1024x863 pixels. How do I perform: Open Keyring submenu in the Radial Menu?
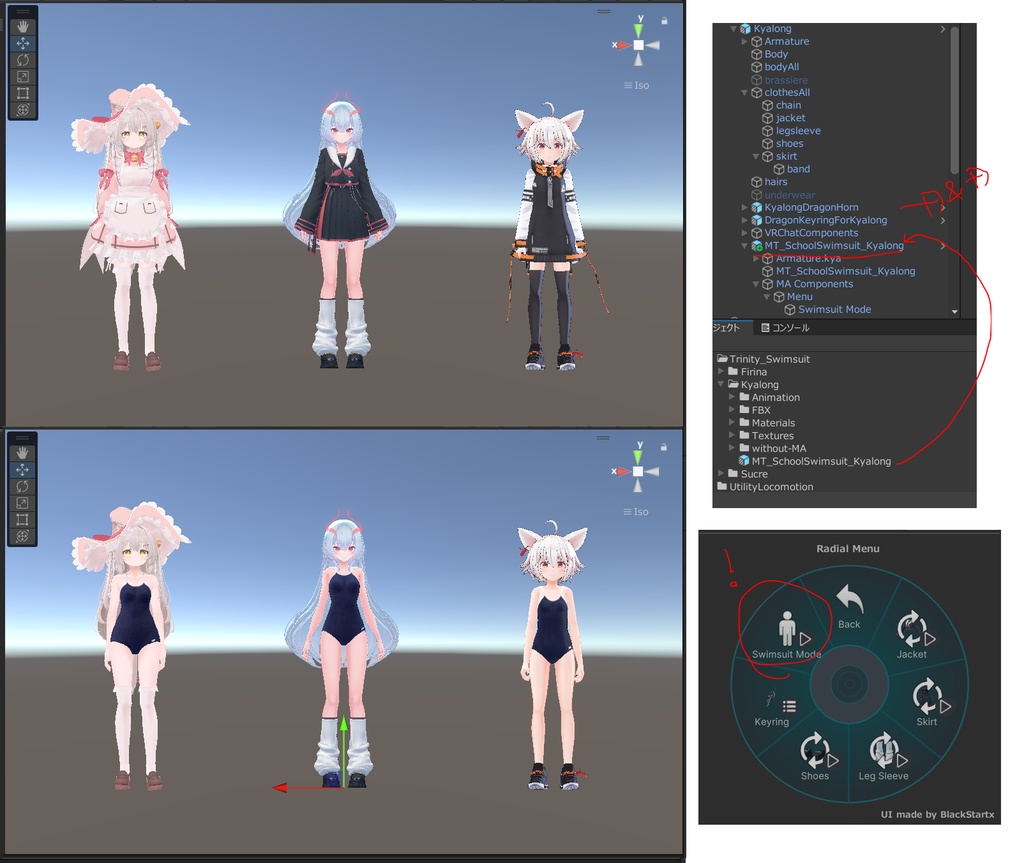click(x=773, y=709)
